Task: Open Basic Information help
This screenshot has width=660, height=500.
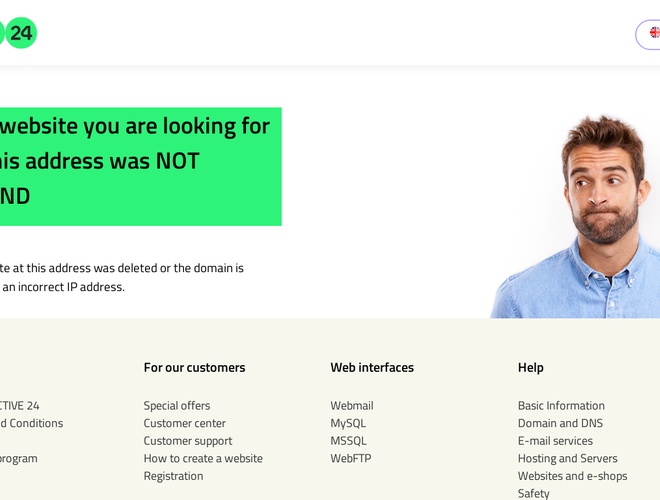Action: coord(561,406)
